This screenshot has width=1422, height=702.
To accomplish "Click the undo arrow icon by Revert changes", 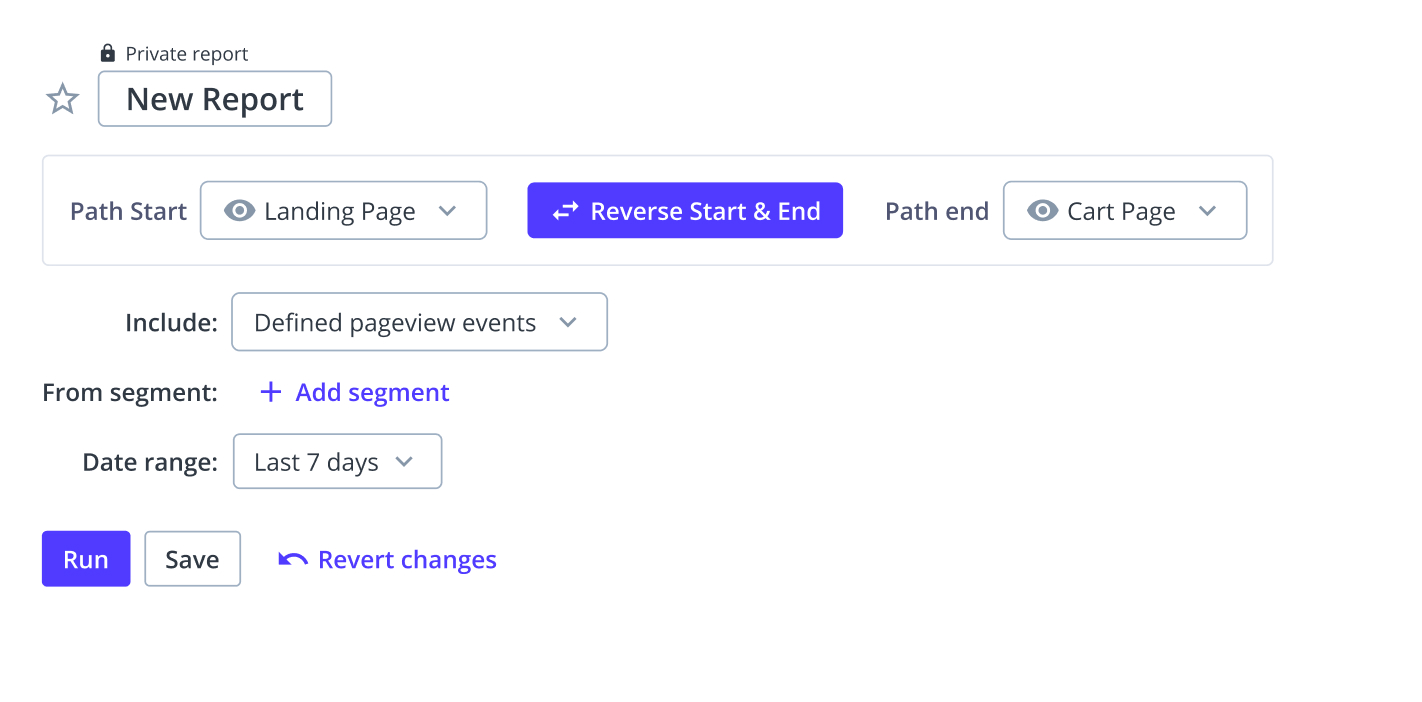I will click(293, 559).
